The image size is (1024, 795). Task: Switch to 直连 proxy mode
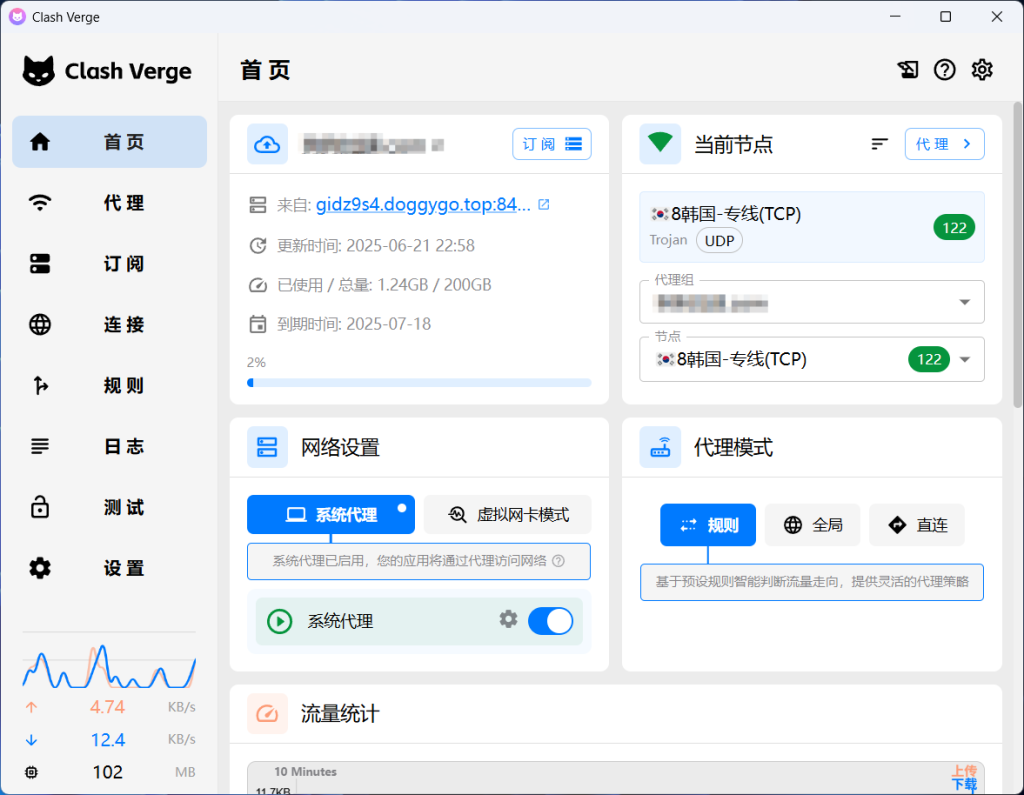point(916,525)
